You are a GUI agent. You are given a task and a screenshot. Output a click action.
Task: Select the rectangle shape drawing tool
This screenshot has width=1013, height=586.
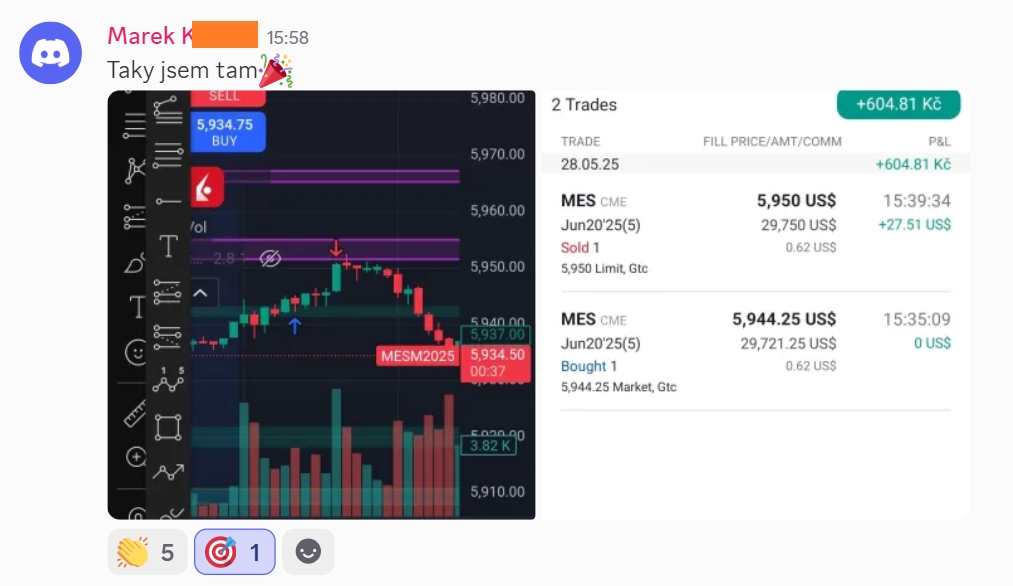(168, 427)
